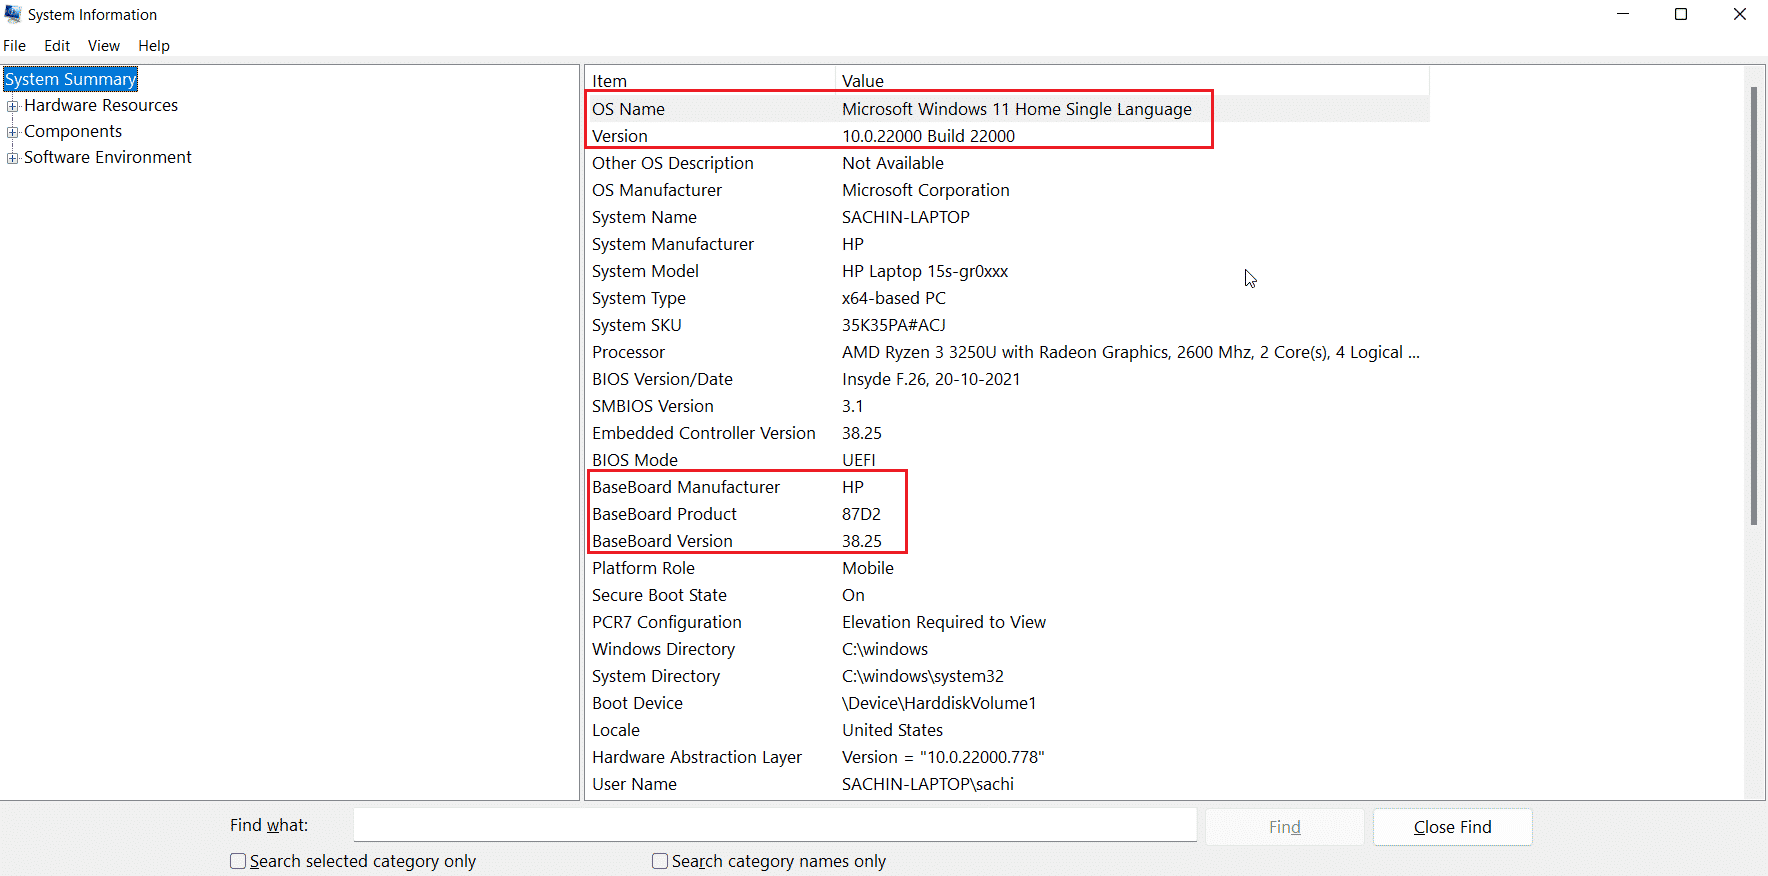Select the System Type row
The width and height of the screenshot is (1768, 876).
click(x=1007, y=298)
